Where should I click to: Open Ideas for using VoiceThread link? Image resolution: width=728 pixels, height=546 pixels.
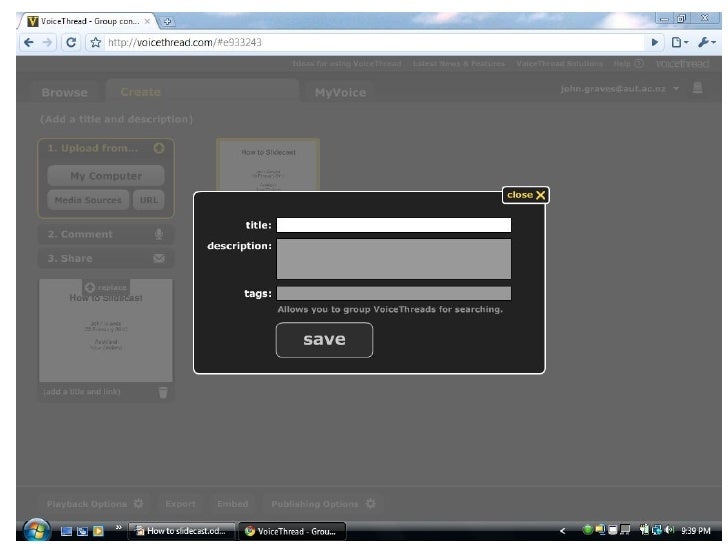coord(347,64)
